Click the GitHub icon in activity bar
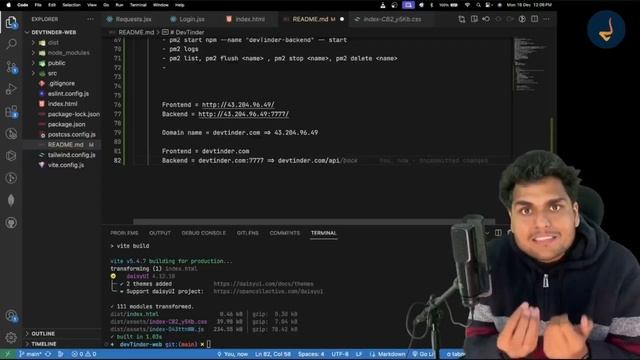640x360 pixels. [x=11, y=222]
